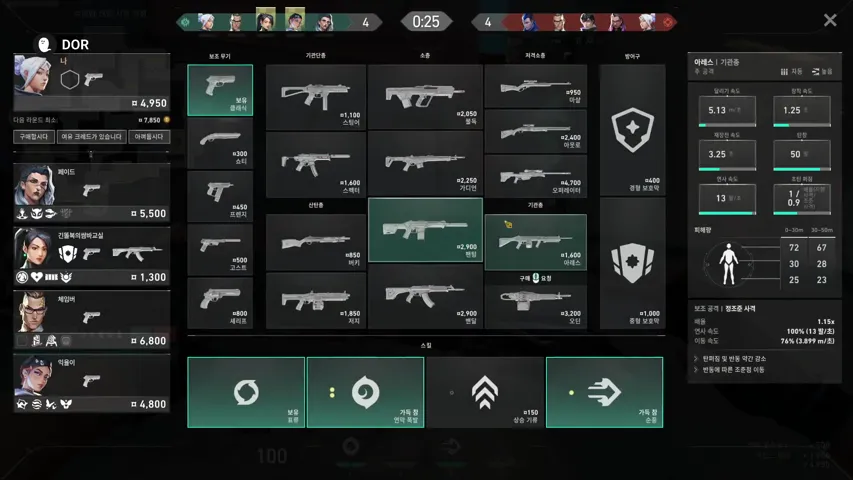The width and height of the screenshot is (853, 480).
Task: Click the 탄창 50 magazine stat box
Action: coord(802,155)
